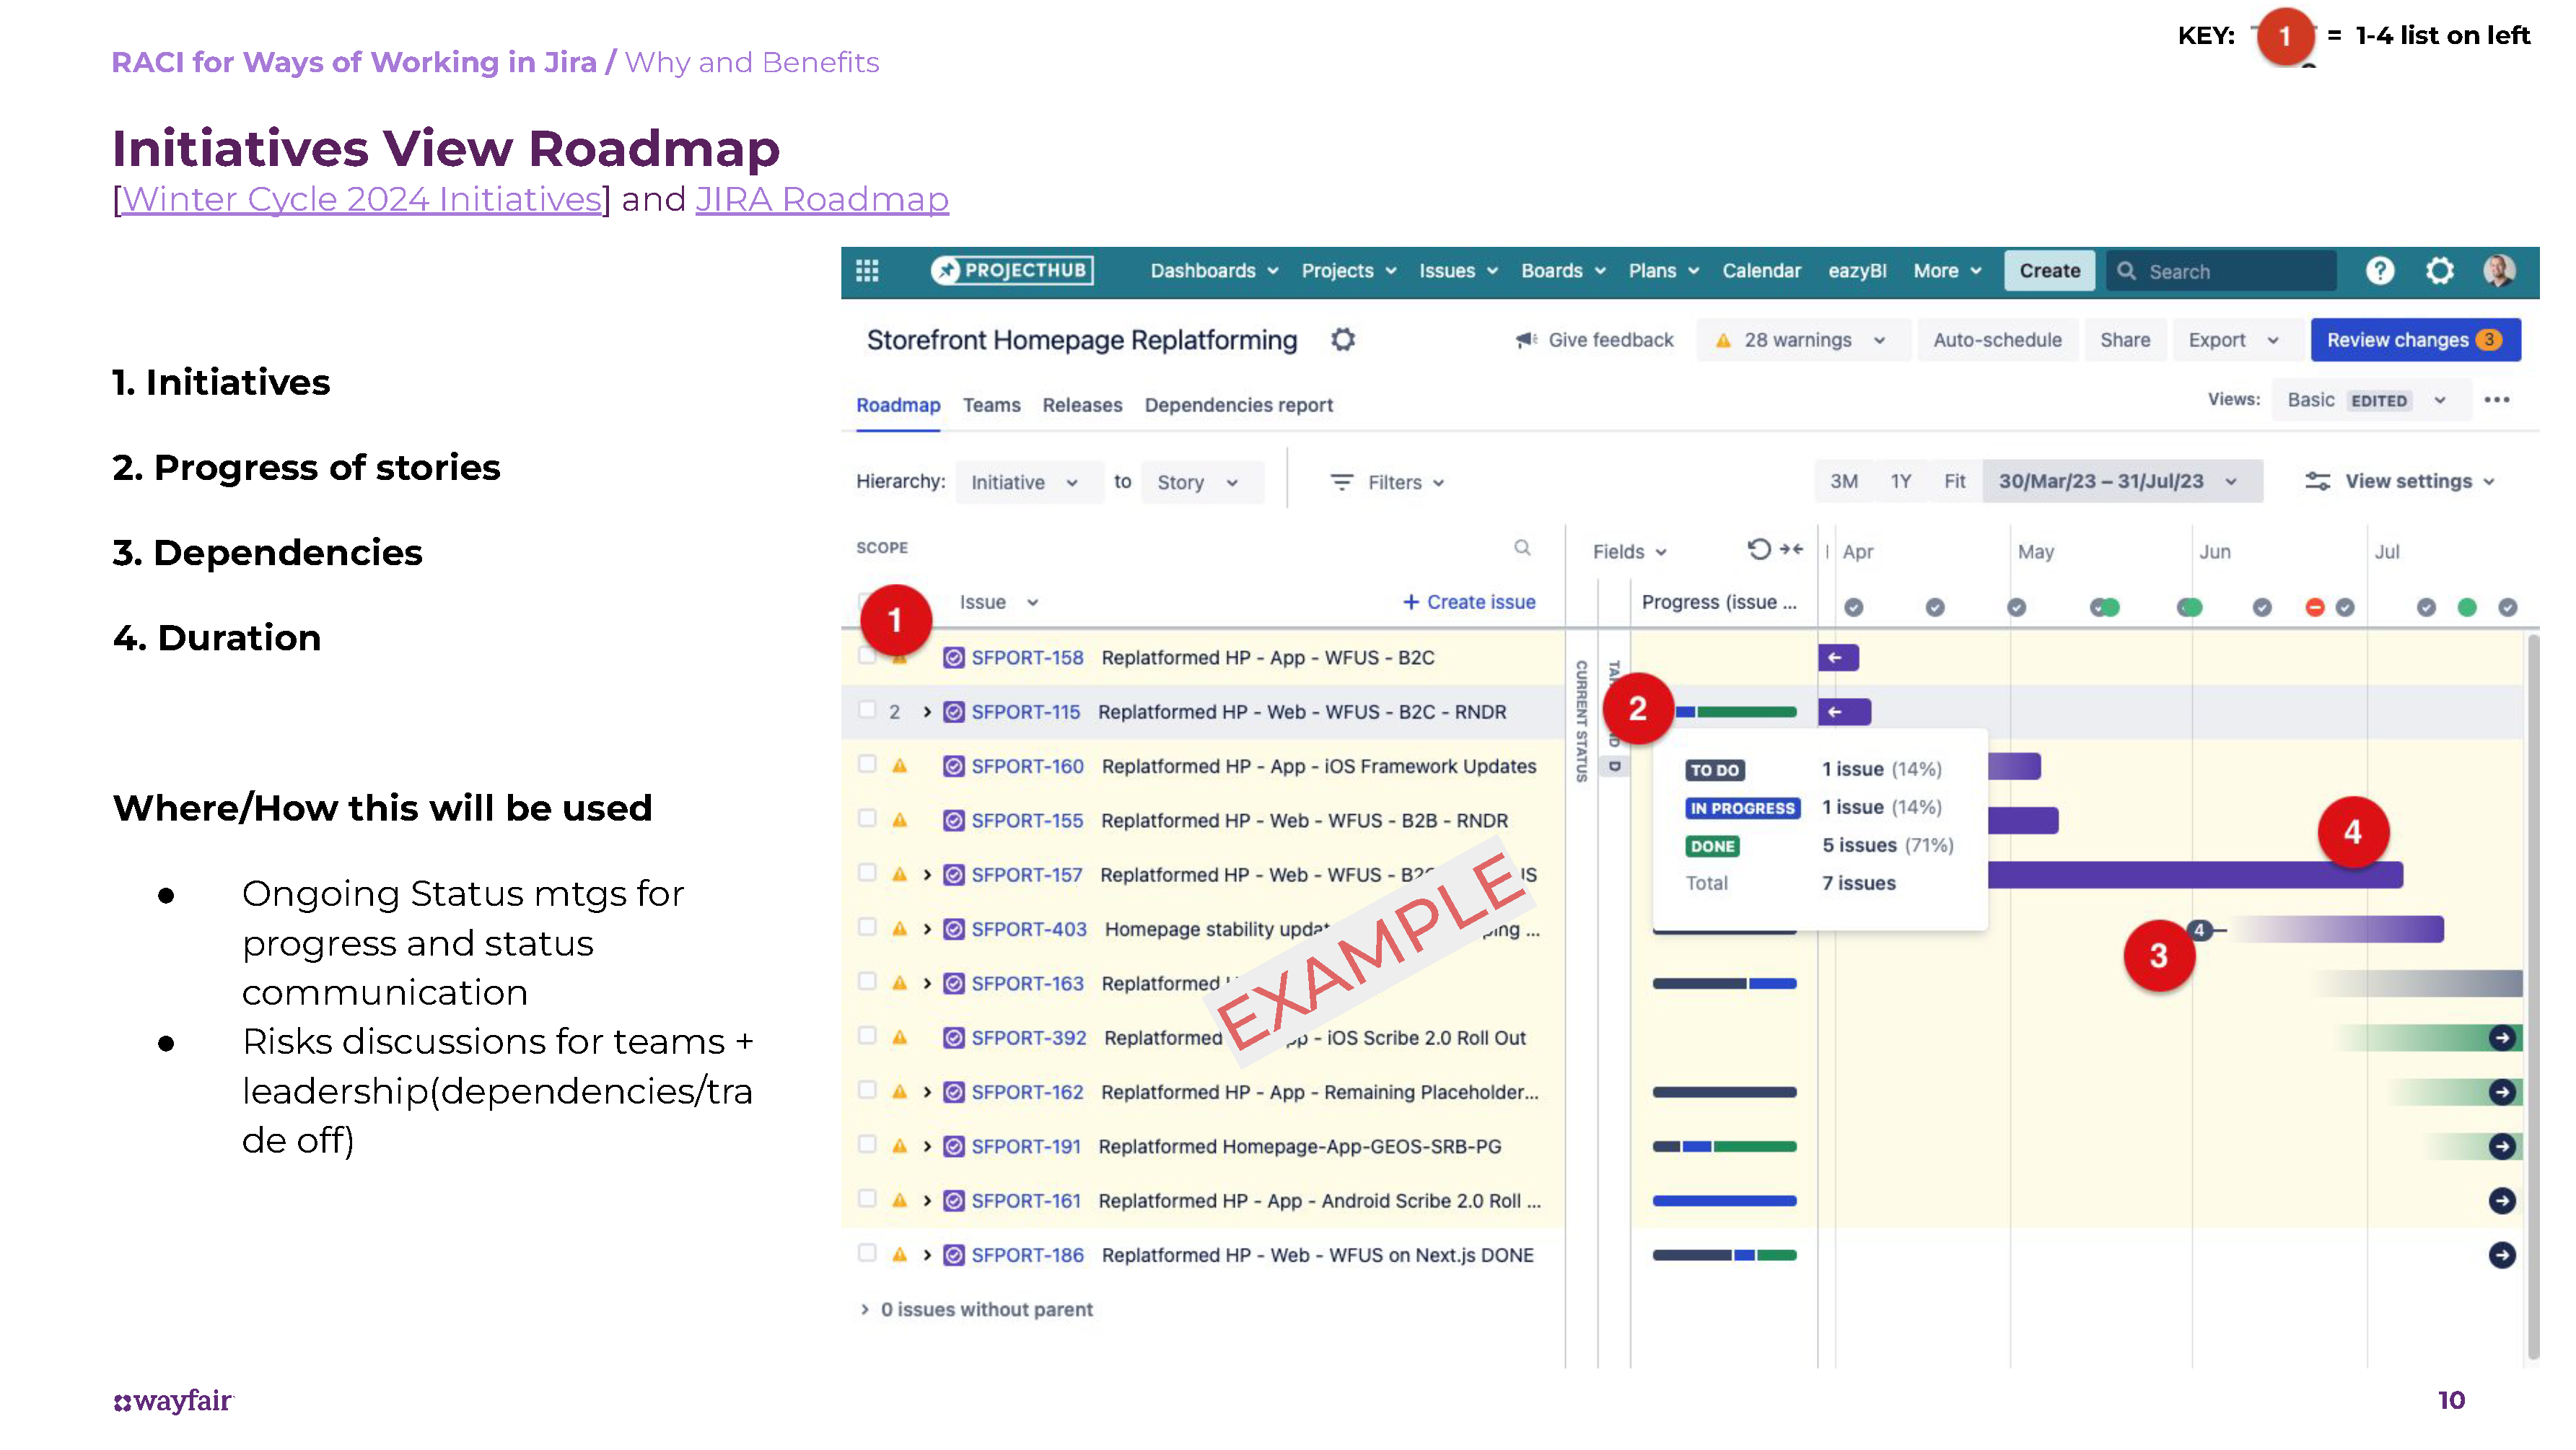This screenshot has height=1450, width=2576.
Task: Click the warning icon on SFPORT-155
Action: [x=900, y=820]
